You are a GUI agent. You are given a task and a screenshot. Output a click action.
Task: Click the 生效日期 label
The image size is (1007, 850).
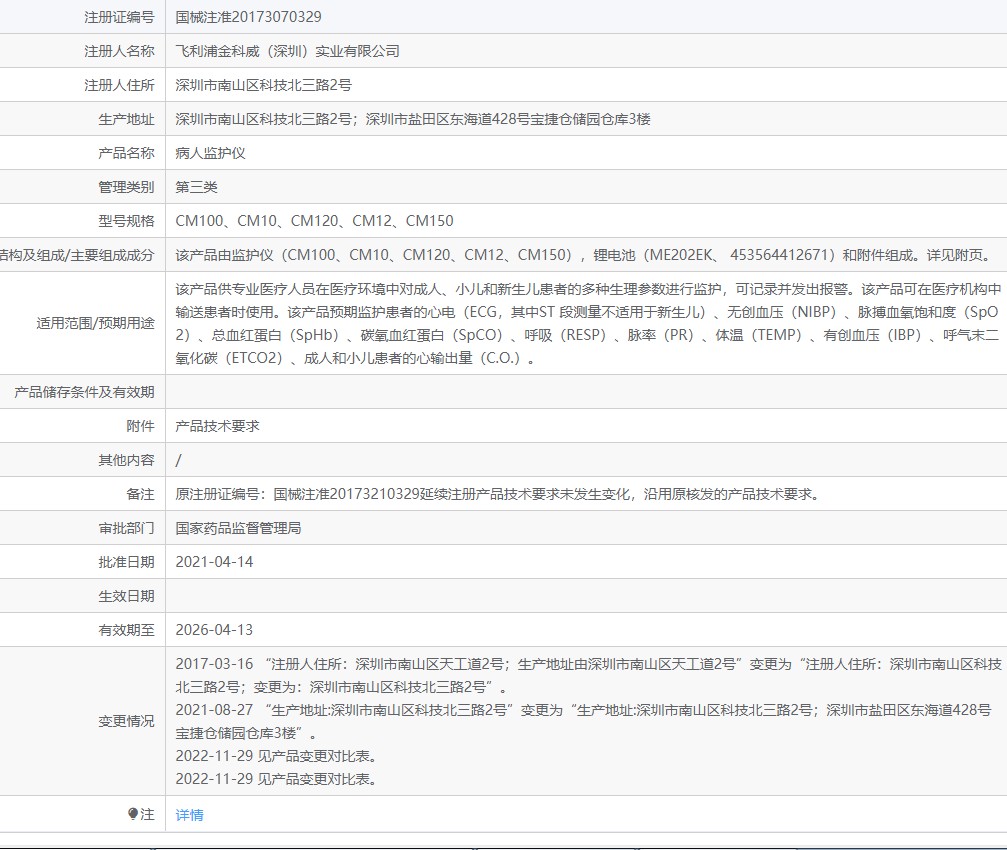pos(127,596)
